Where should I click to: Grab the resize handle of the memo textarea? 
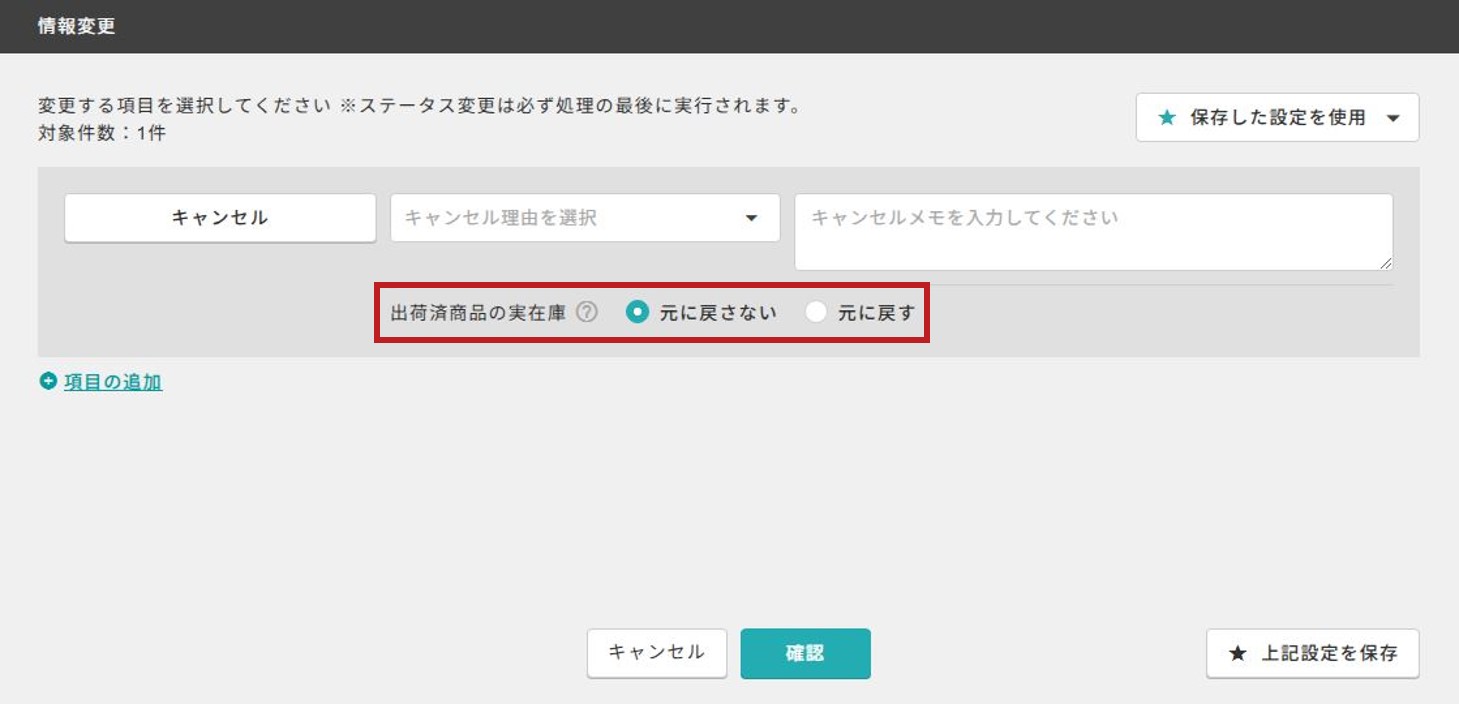pyautogui.click(x=1385, y=262)
